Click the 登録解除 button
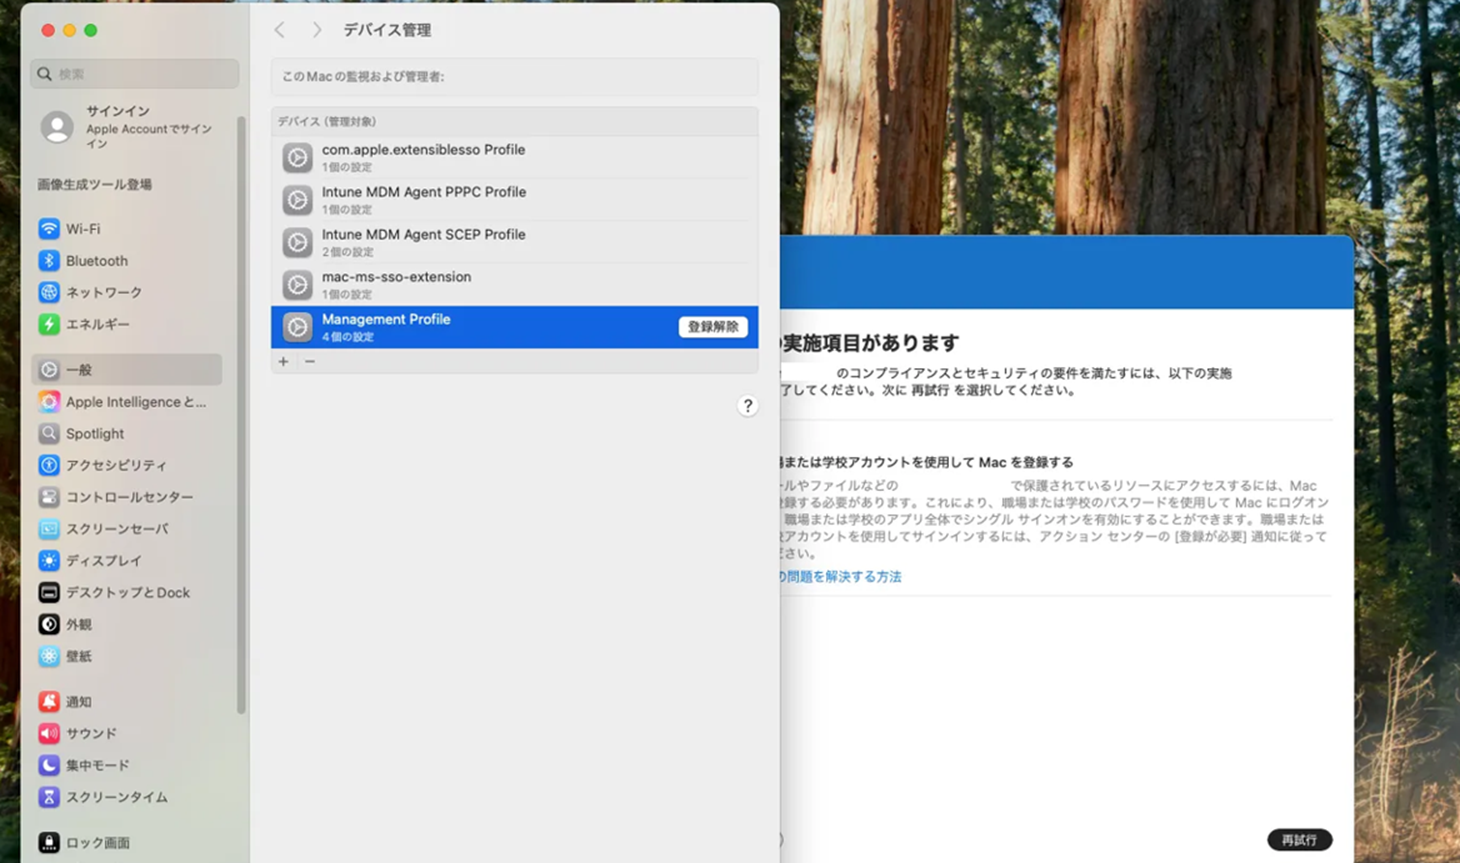Screen dimensions: 1460x863 pos(713,327)
